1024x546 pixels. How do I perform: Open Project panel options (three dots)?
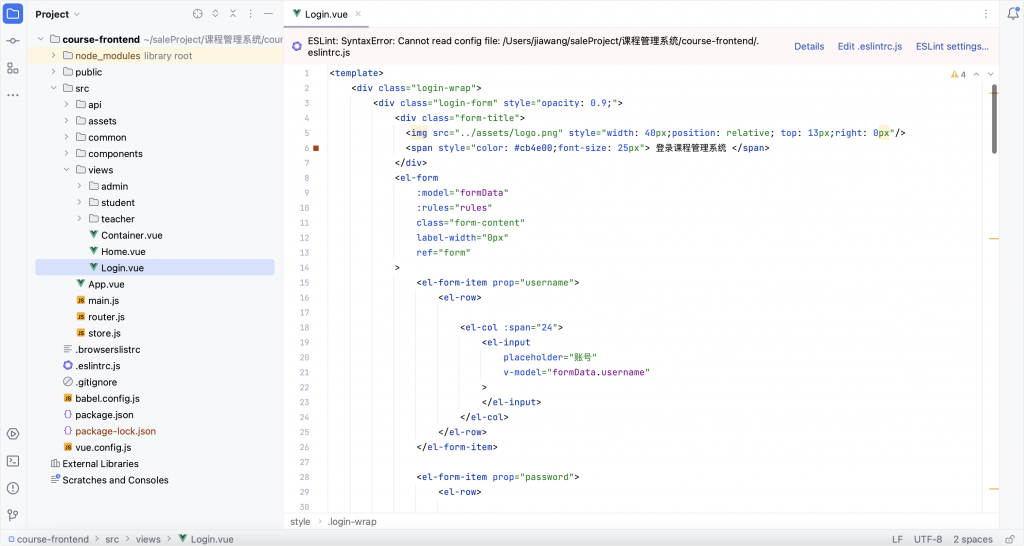pos(251,14)
